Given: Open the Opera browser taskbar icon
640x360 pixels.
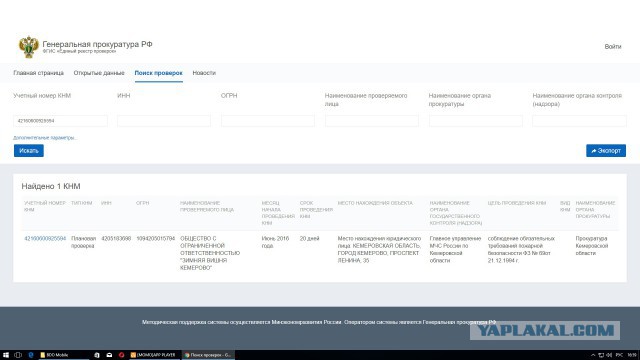Looking at the screenshot, I should click(x=121, y=355).
